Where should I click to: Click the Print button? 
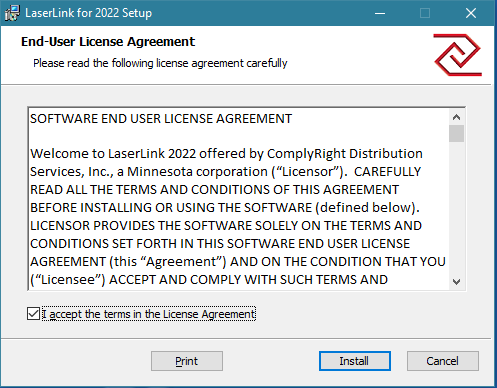187,361
